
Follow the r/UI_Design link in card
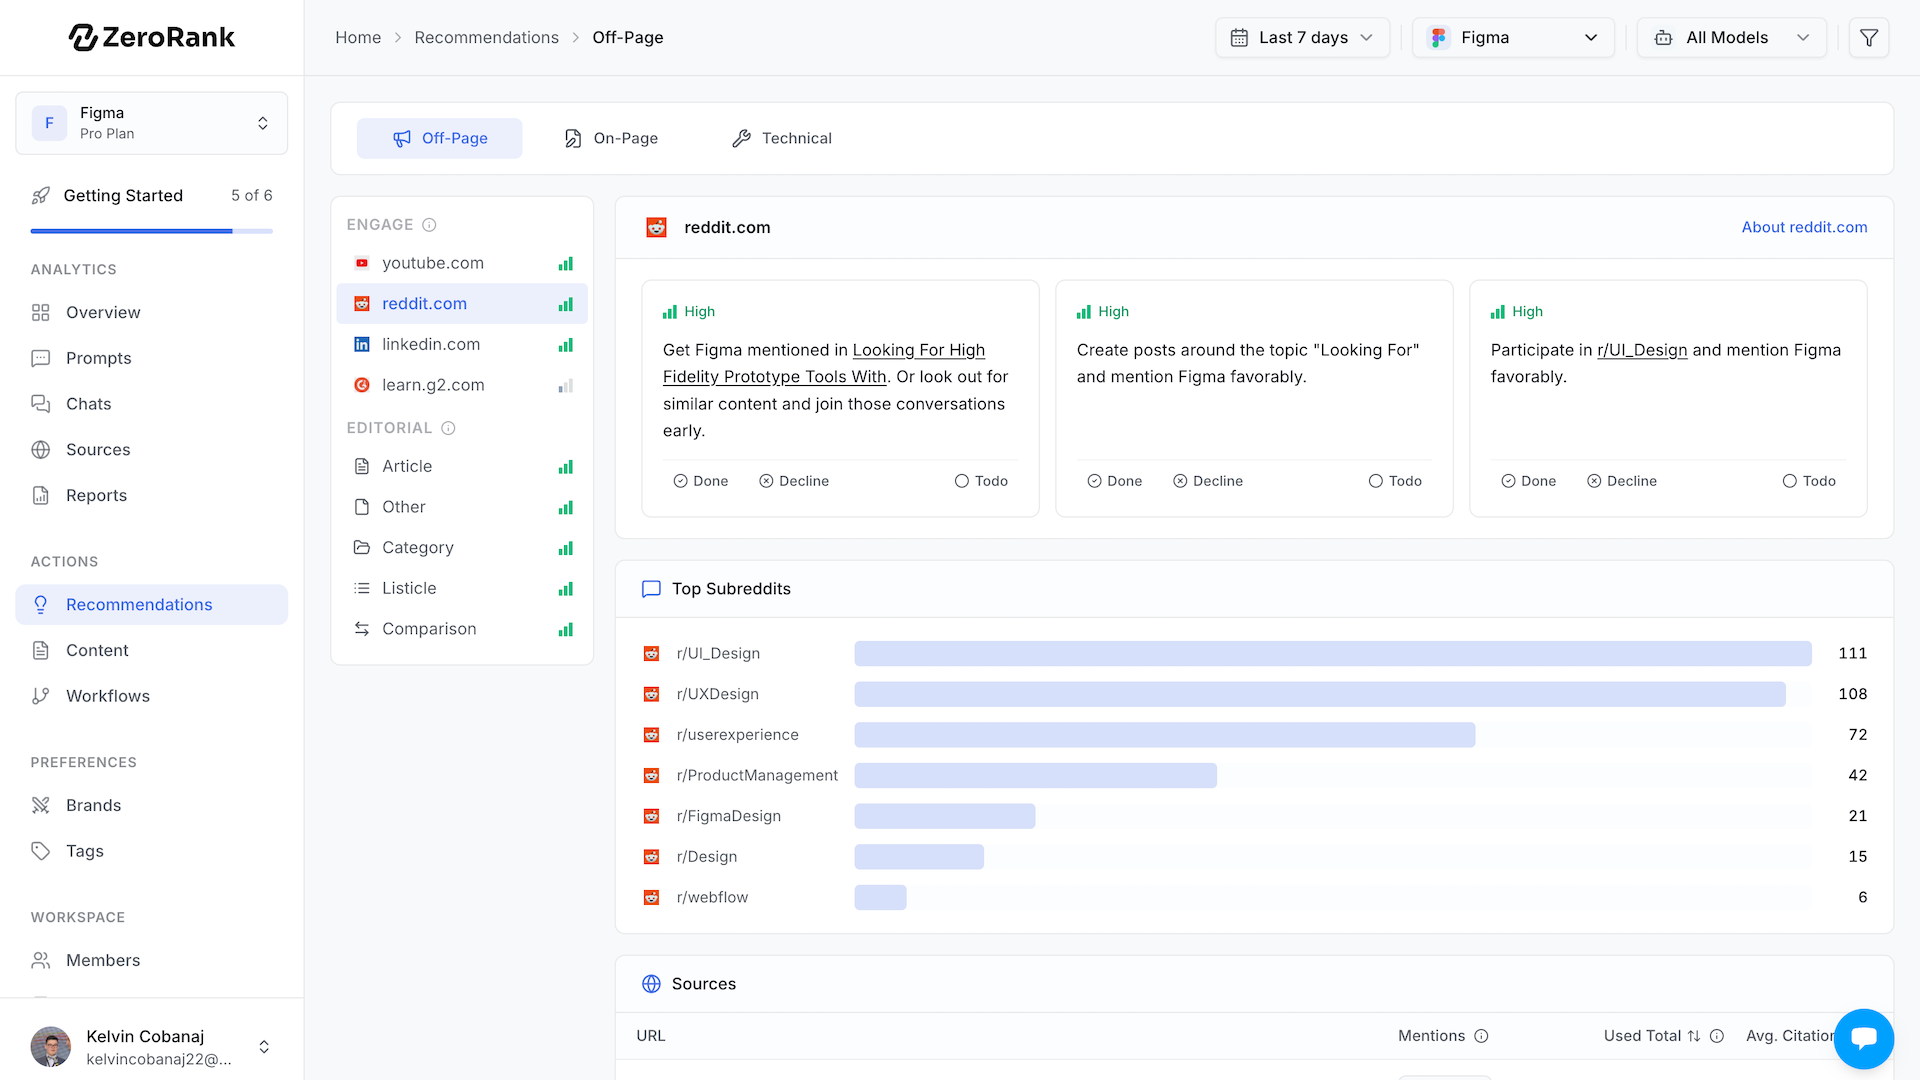1642,350
